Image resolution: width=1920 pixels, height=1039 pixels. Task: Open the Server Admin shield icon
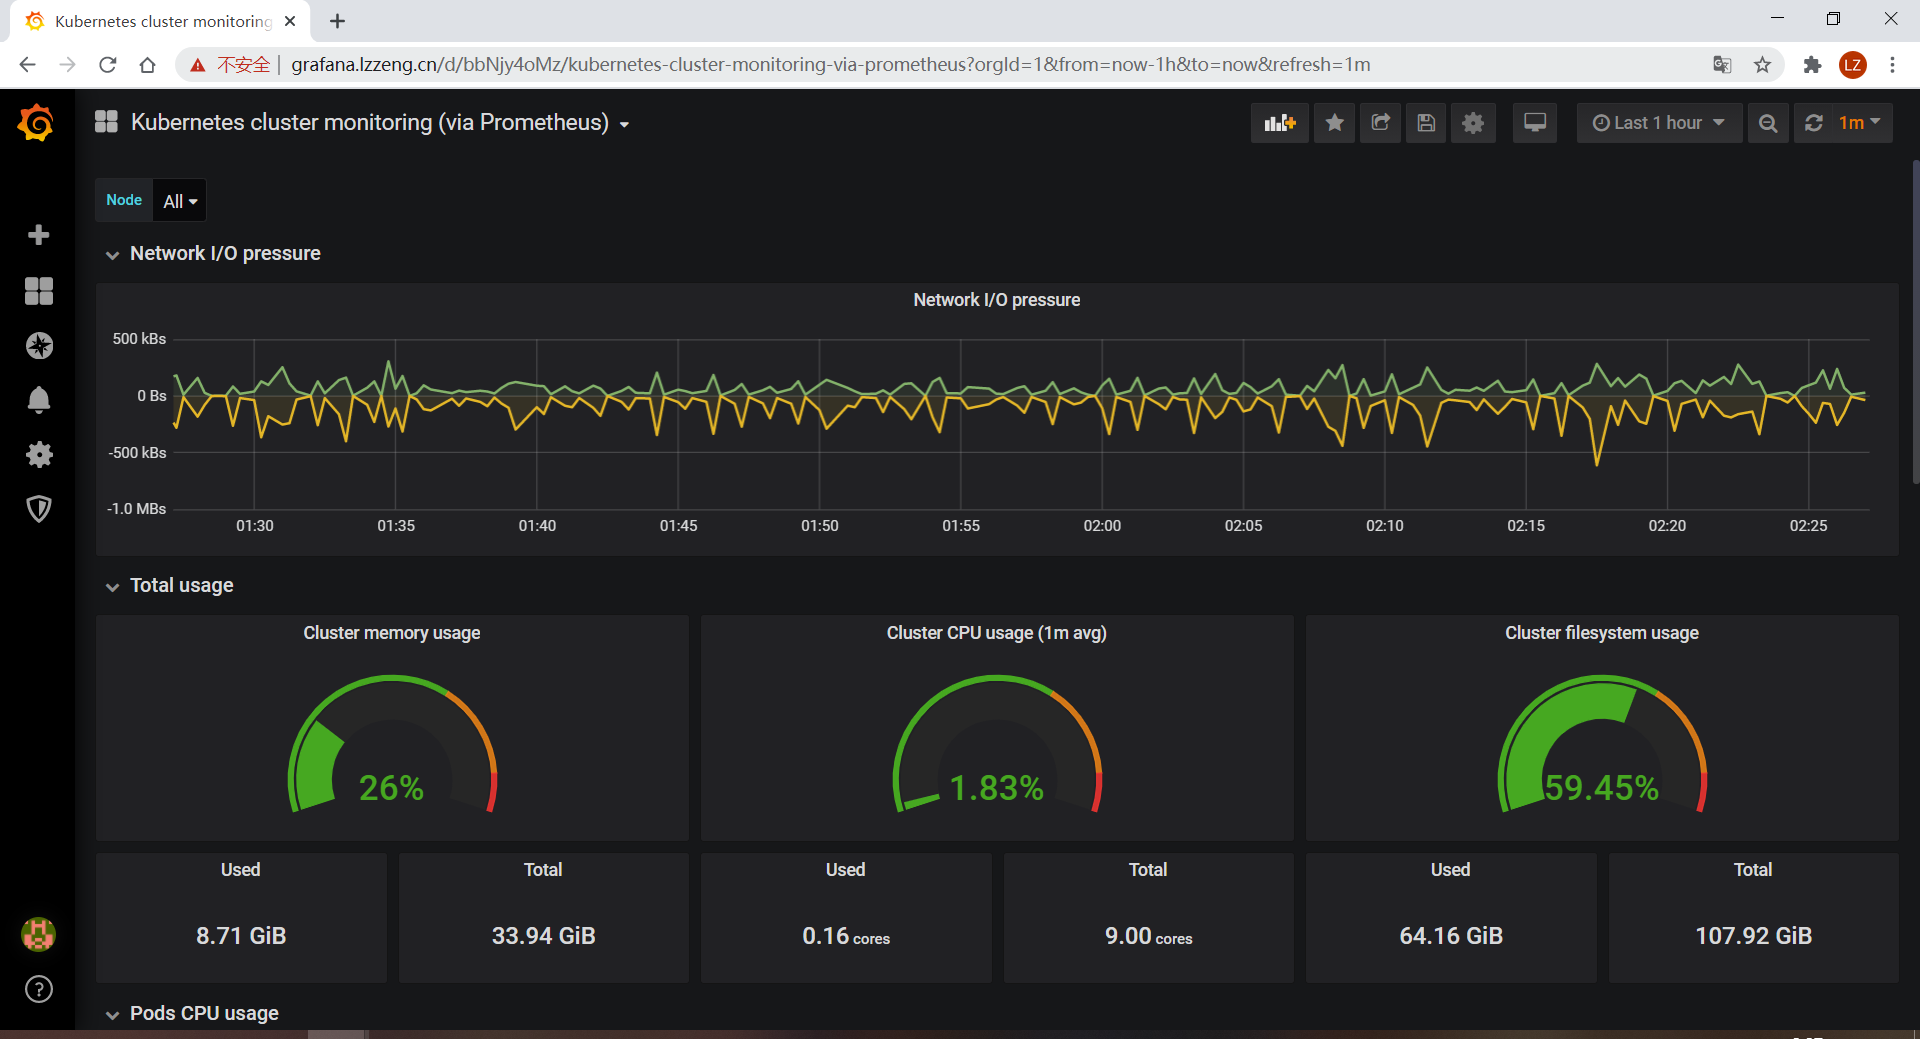tap(38, 509)
